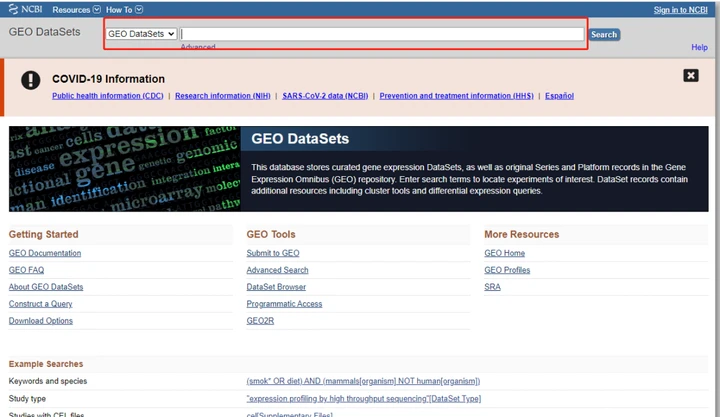
Task: Open GEO FAQ
Action: click(x=26, y=270)
